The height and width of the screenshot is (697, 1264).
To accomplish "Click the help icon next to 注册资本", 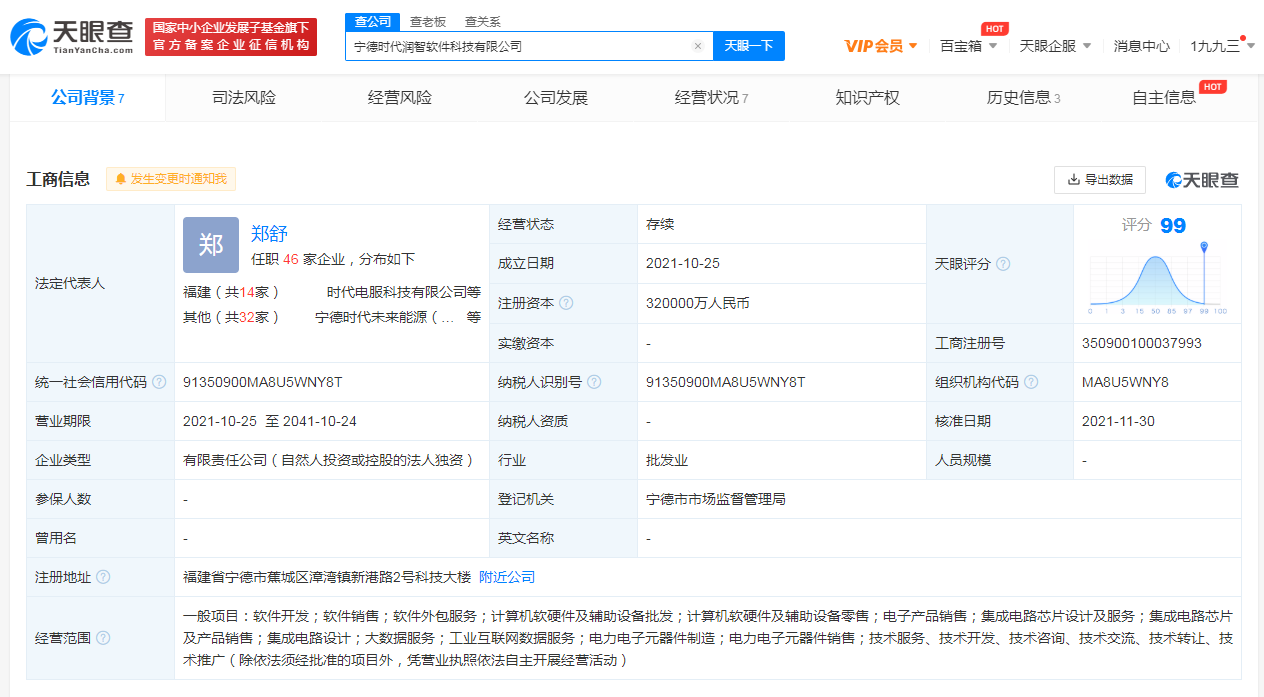I will pos(566,303).
